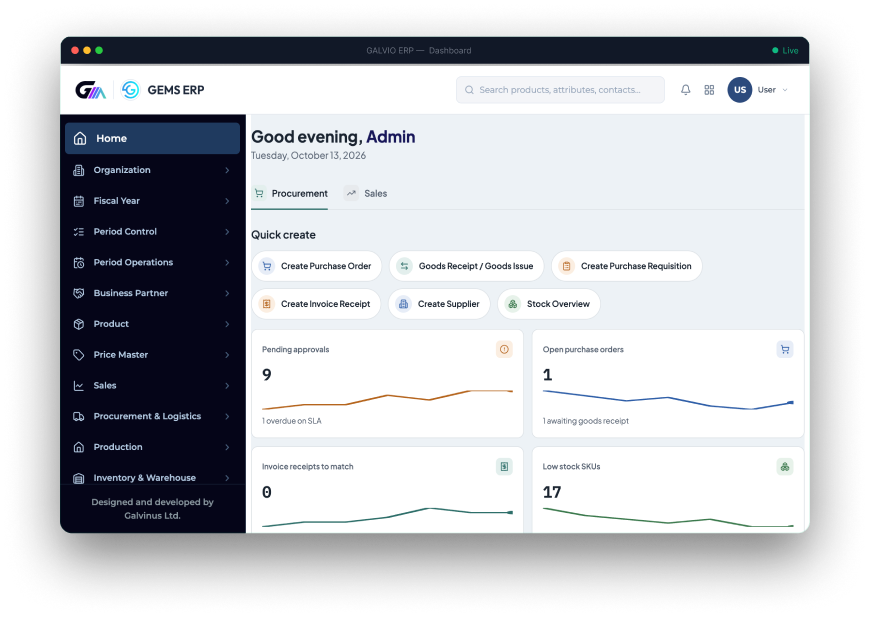Screen dimensions: 870x618
Task: Click the '1 awaiting goods receipt' text
Action: [586, 421]
